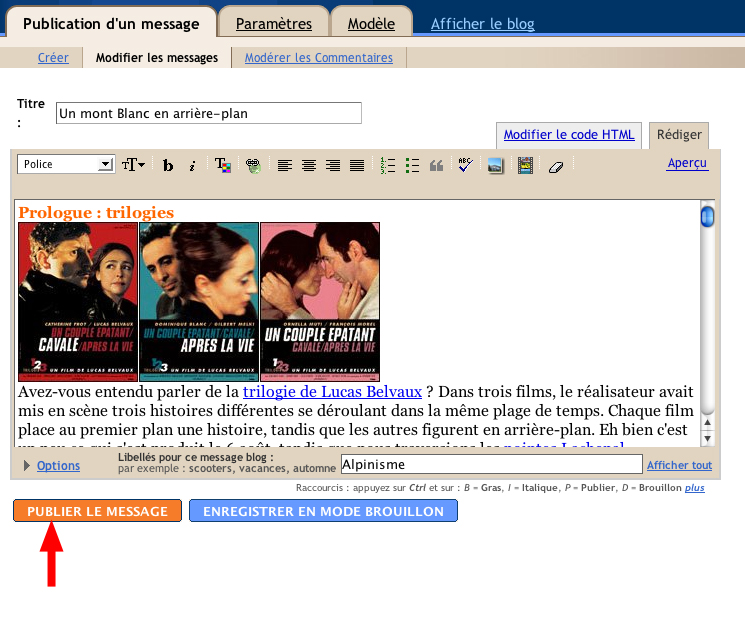Follow the trilogie de Lucas Belvaux link

coord(332,392)
